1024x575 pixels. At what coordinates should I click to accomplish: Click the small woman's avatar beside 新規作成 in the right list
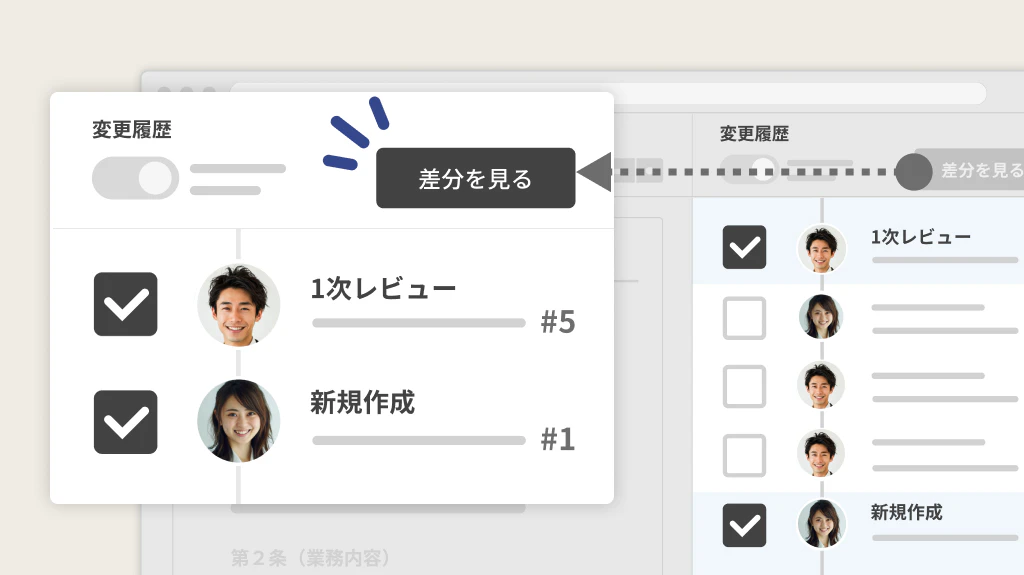coord(821,524)
